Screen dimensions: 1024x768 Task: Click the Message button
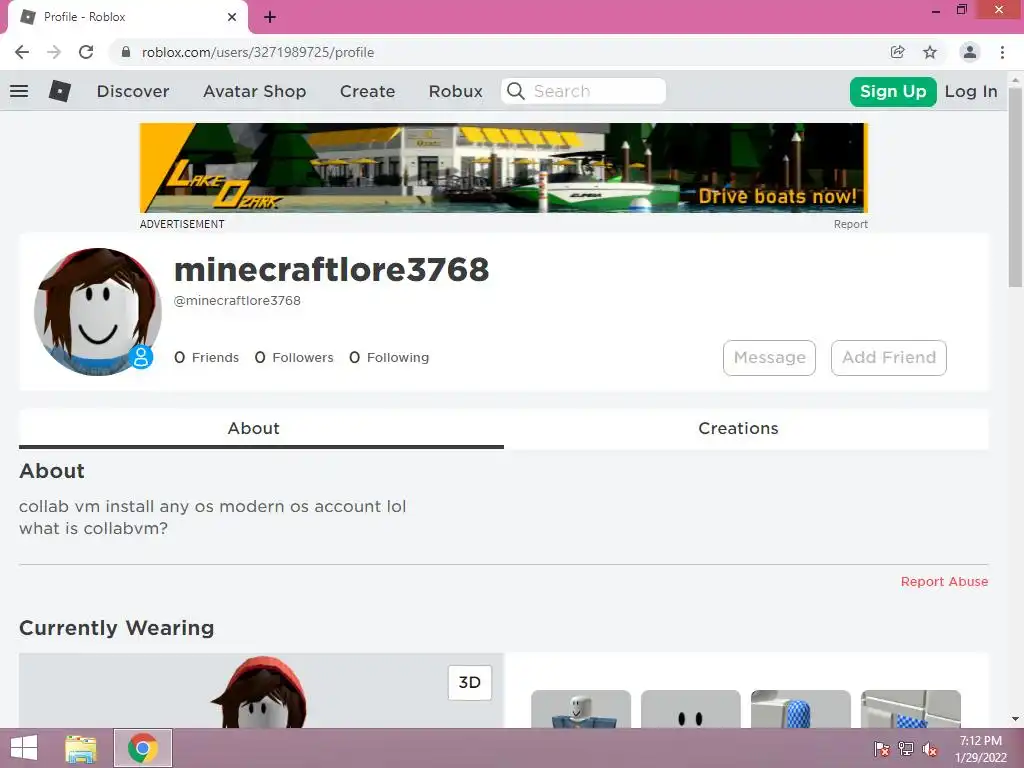(x=769, y=358)
